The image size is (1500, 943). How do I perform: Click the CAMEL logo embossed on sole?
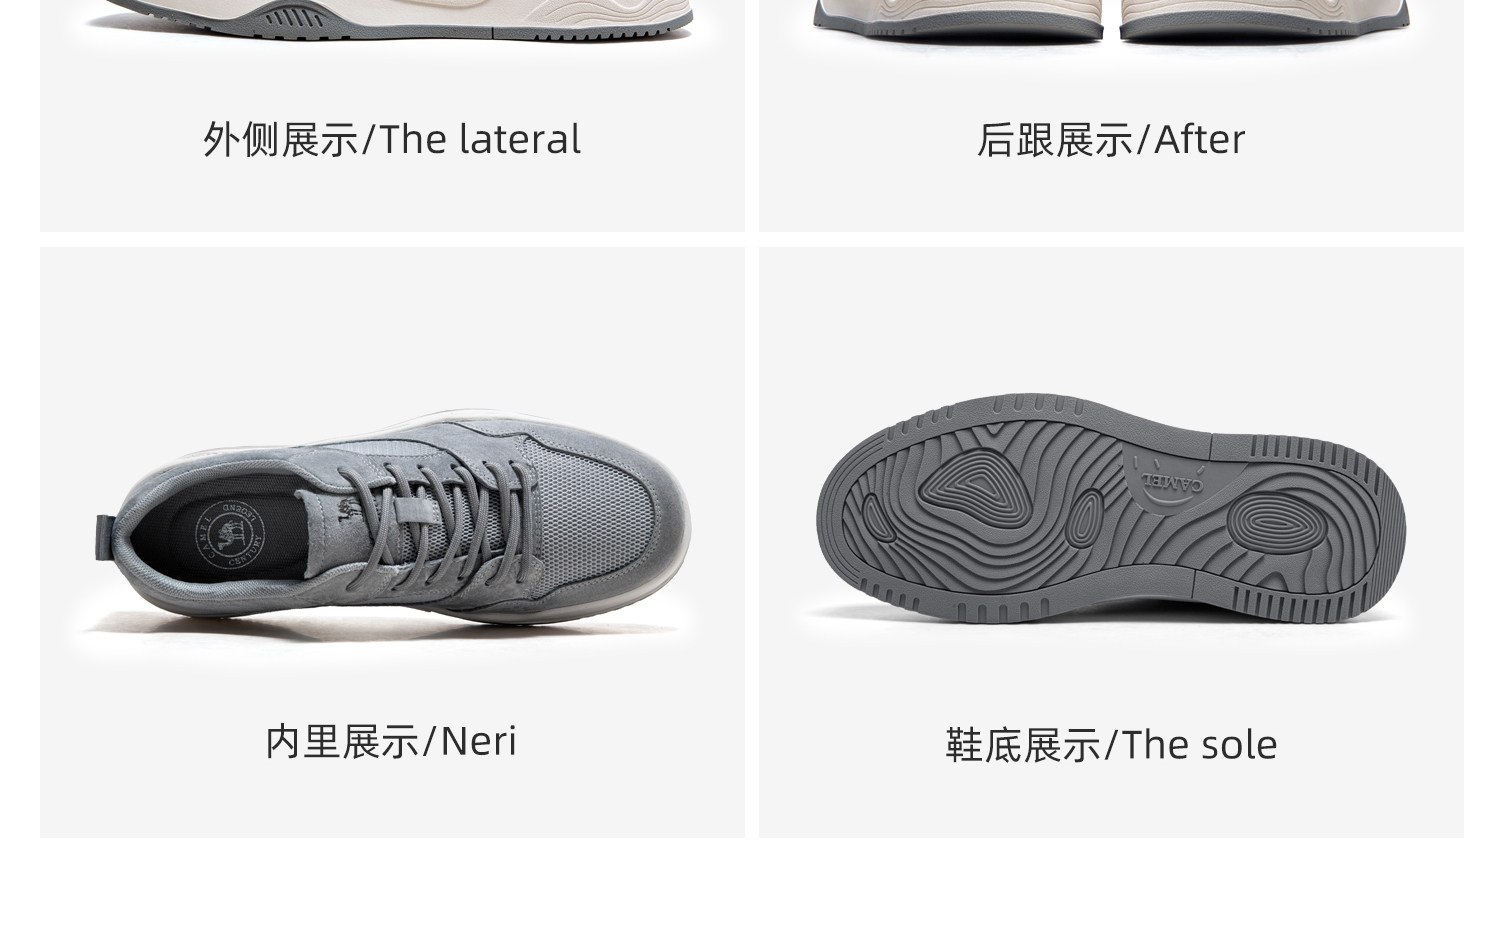[x=1171, y=473]
